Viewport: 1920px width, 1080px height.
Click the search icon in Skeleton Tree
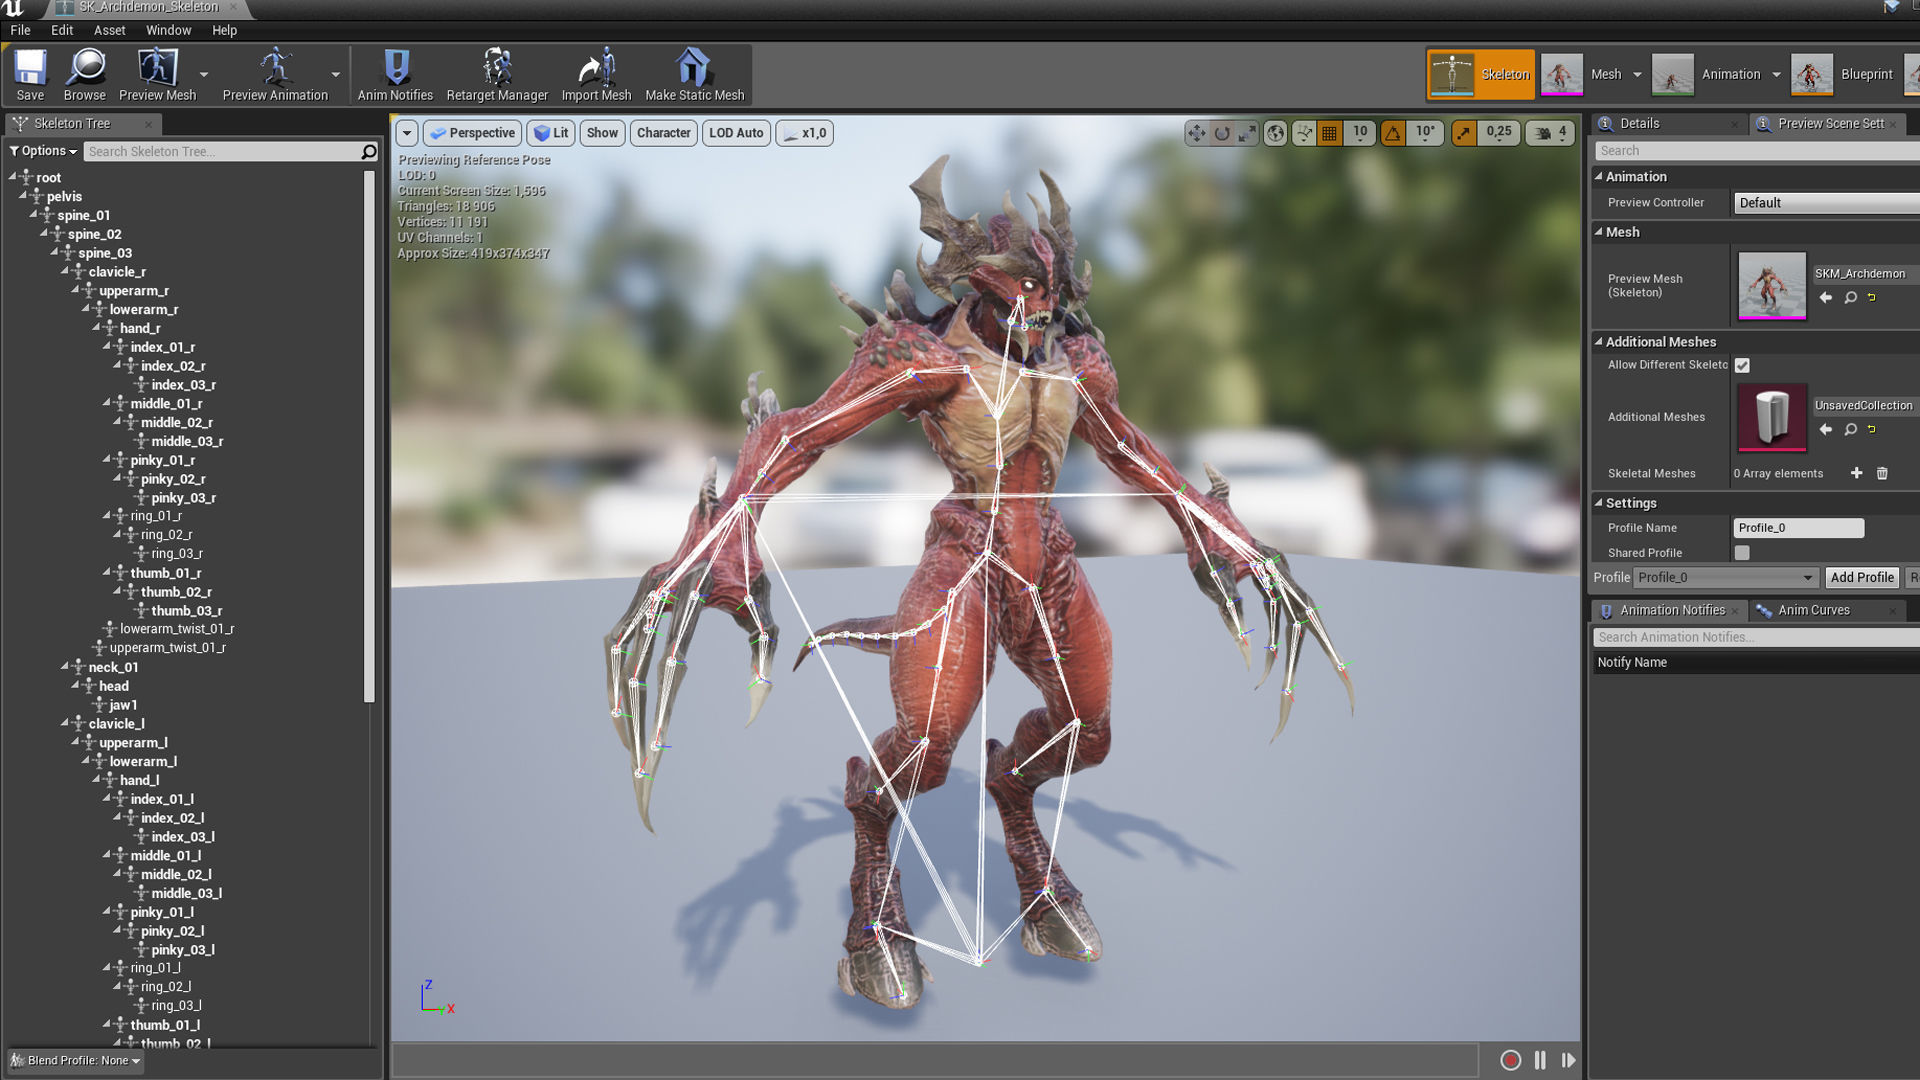pos(369,151)
